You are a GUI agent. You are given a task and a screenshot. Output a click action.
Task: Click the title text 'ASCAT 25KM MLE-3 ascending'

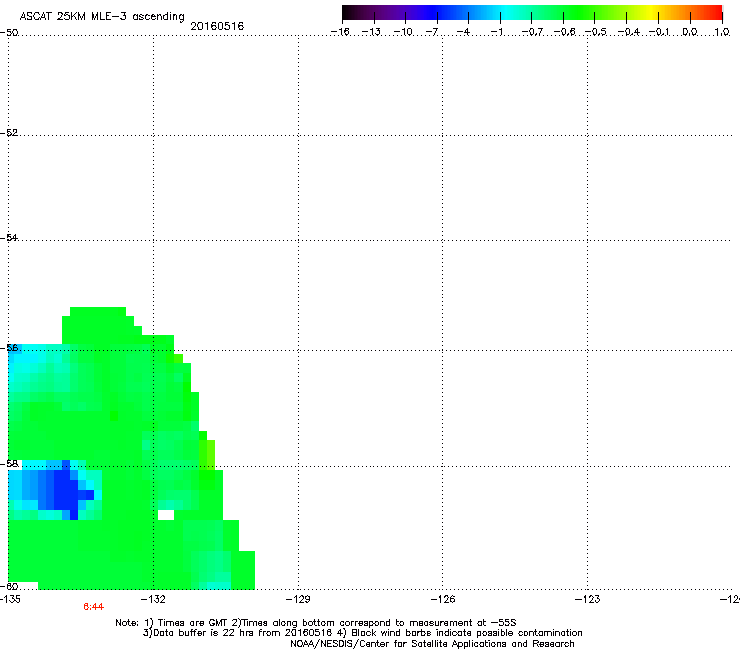102,17
